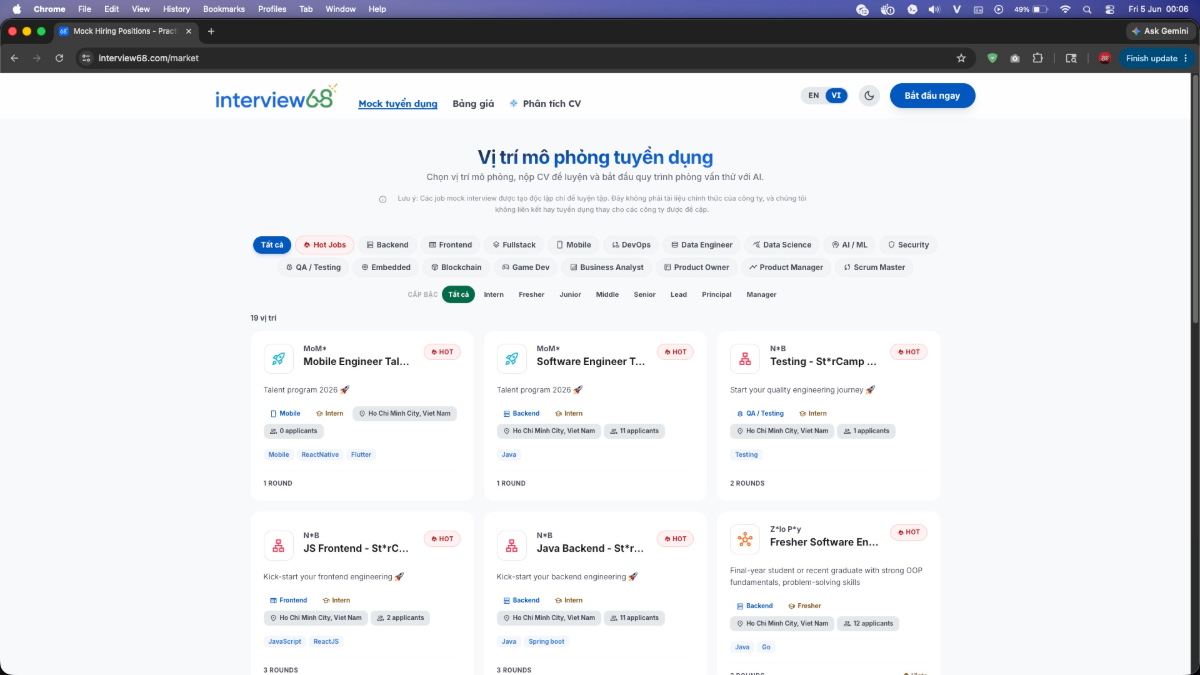Viewport: 1200px width, 675px height.
Task: Open a new browser tab
Action: tap(211, 31)
